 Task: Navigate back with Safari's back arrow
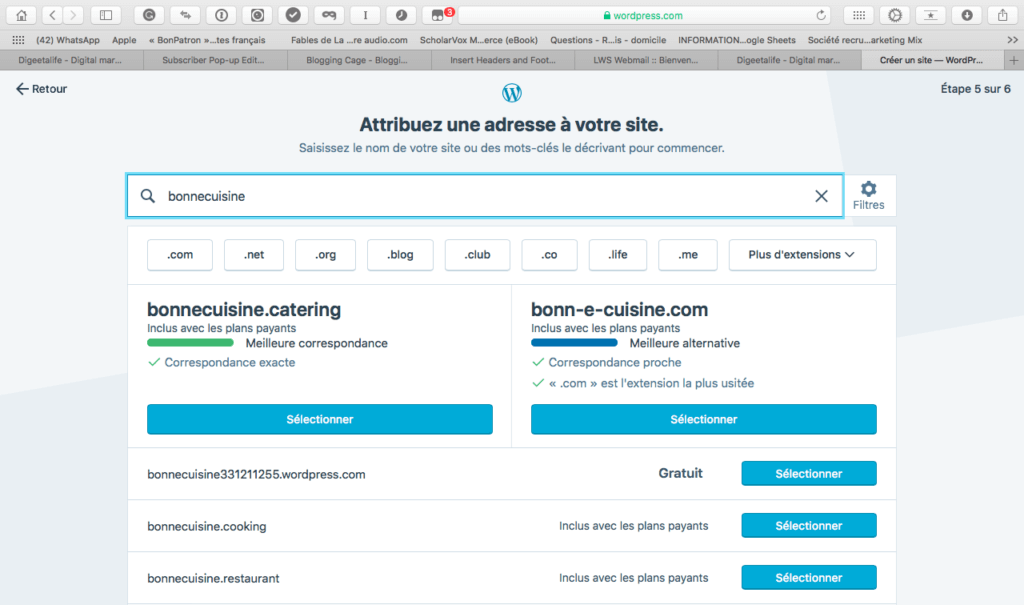(52, 15)
